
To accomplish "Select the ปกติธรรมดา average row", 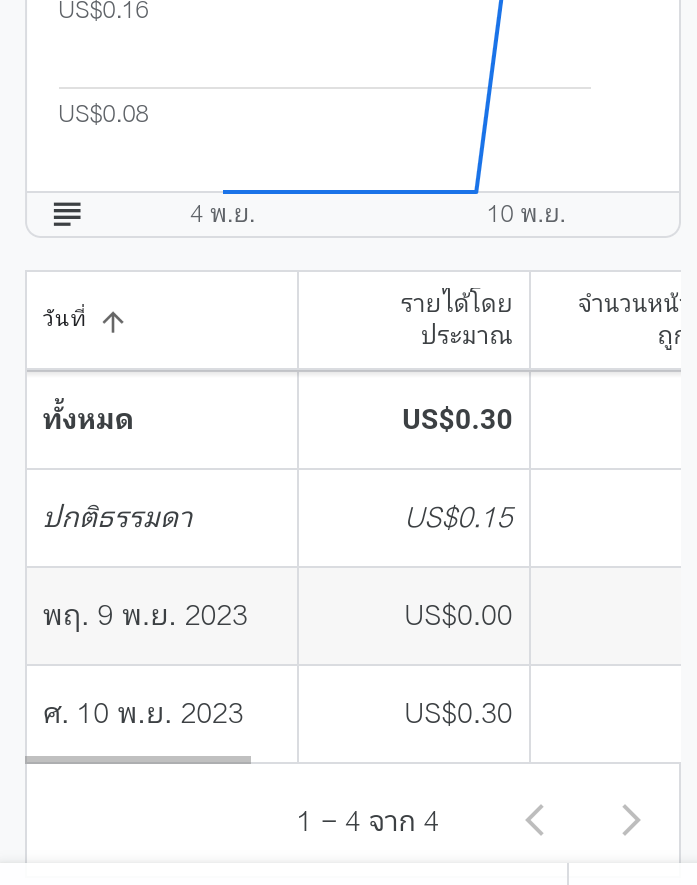I will pos(353,518).
